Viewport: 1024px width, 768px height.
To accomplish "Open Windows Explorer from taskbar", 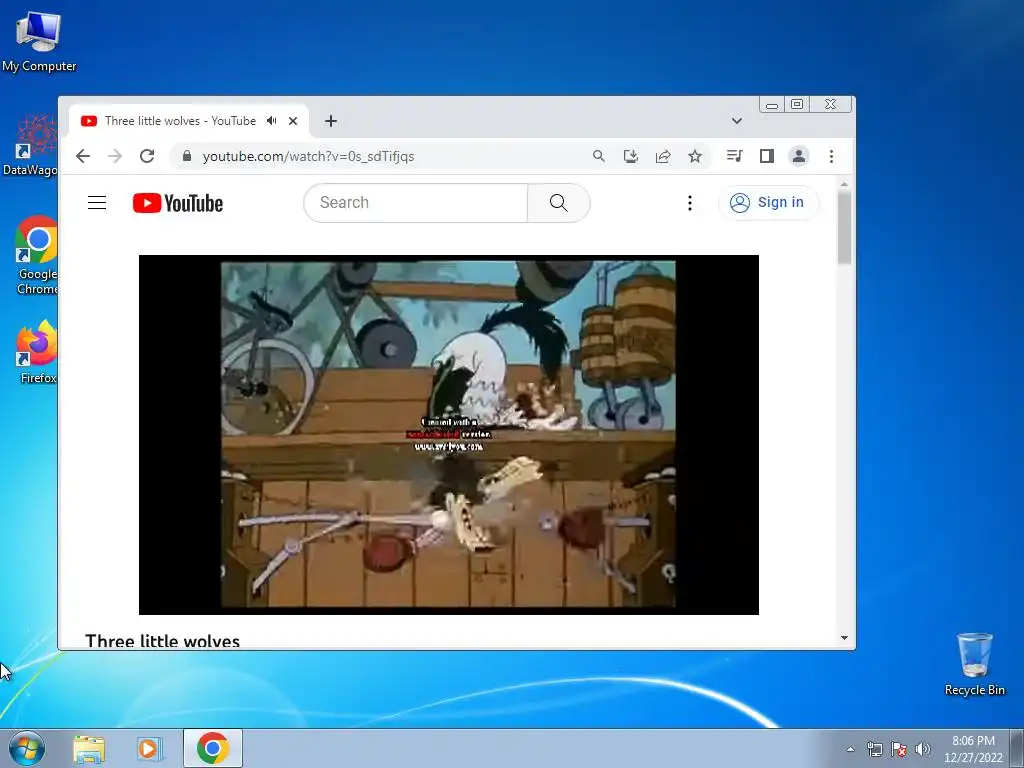I will pos(89,748).
